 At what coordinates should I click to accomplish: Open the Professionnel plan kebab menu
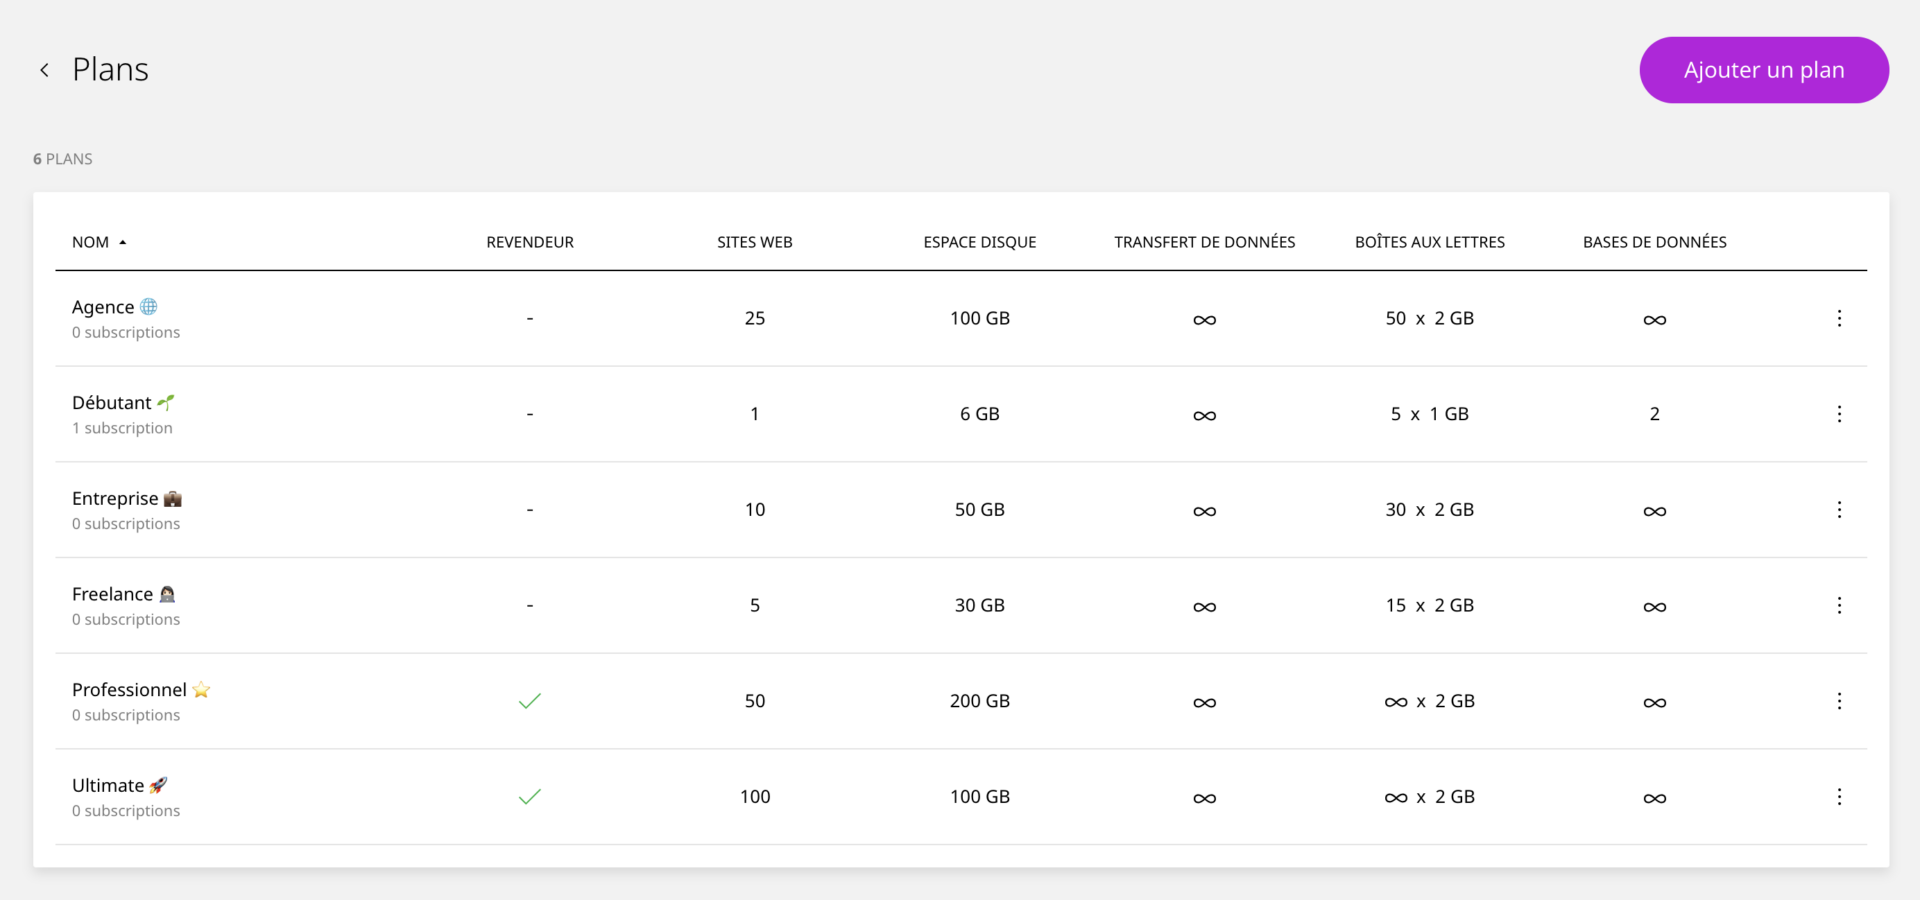(1840, 701)
